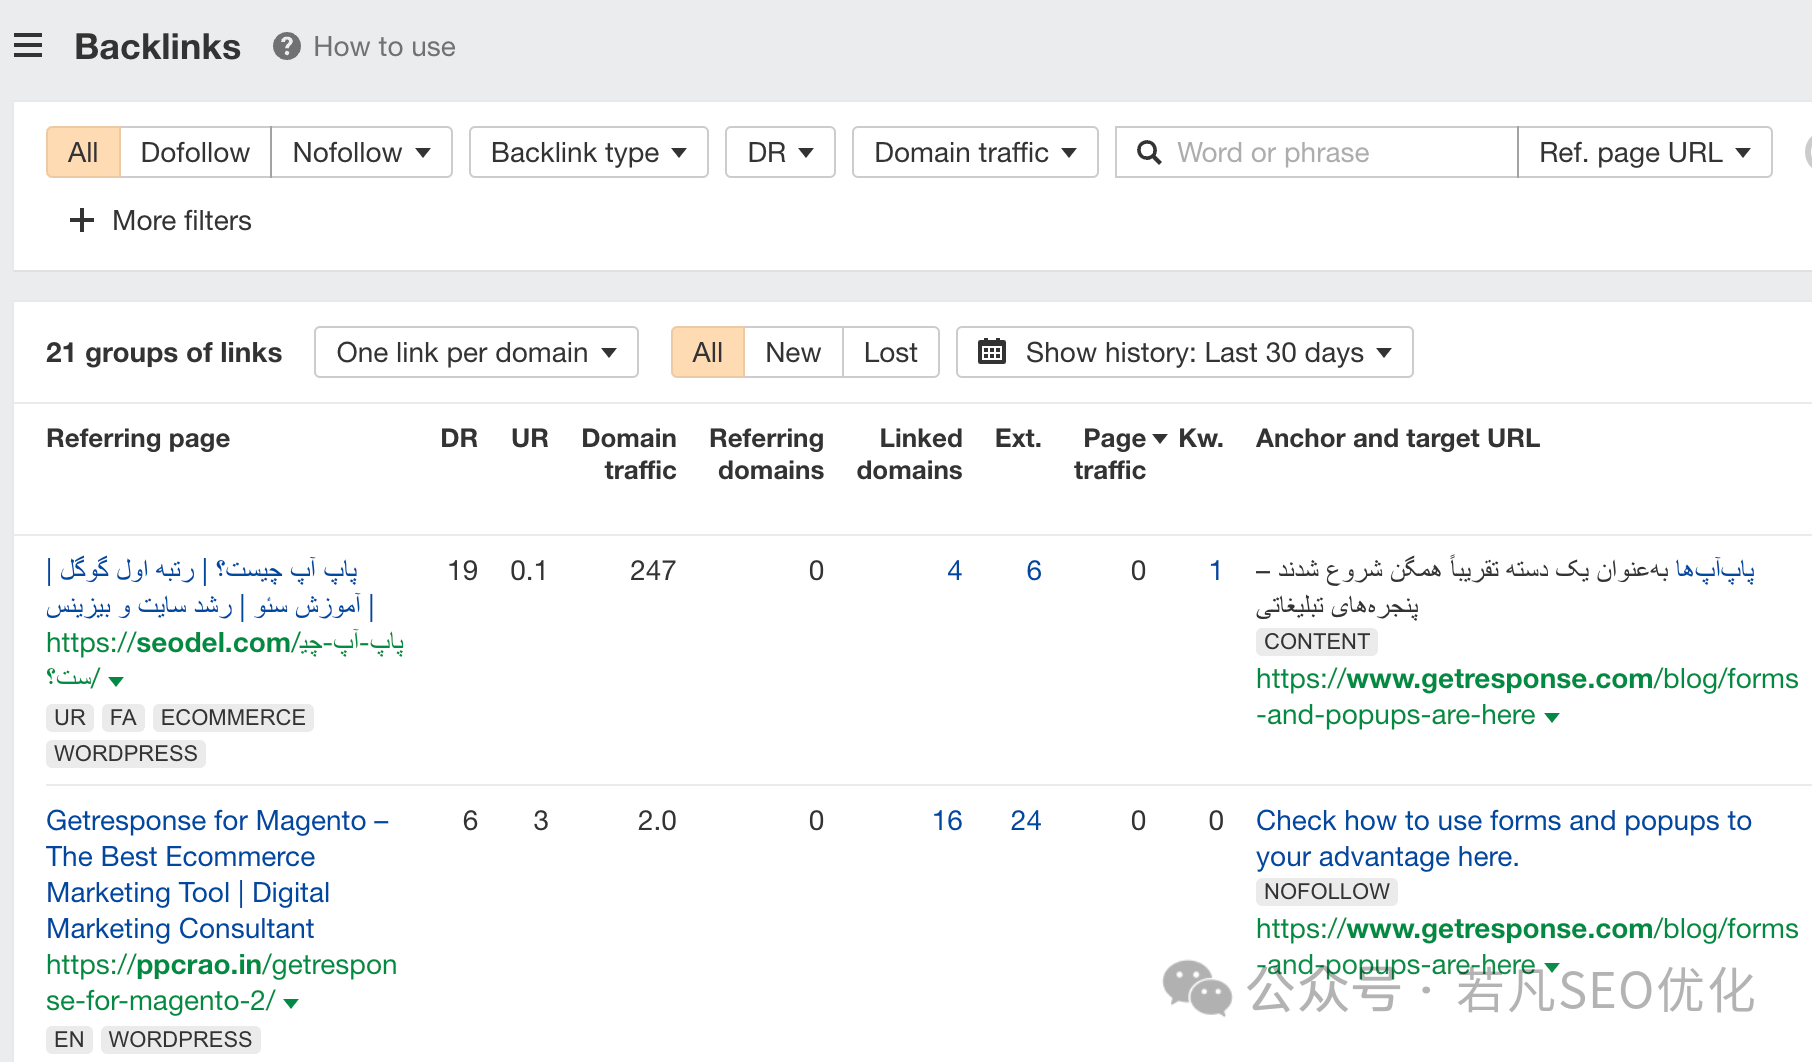The width and height of the screenshot is (1812, 1062).
Task: Click the magnifier search icon
Action: tap(1149, 152)
